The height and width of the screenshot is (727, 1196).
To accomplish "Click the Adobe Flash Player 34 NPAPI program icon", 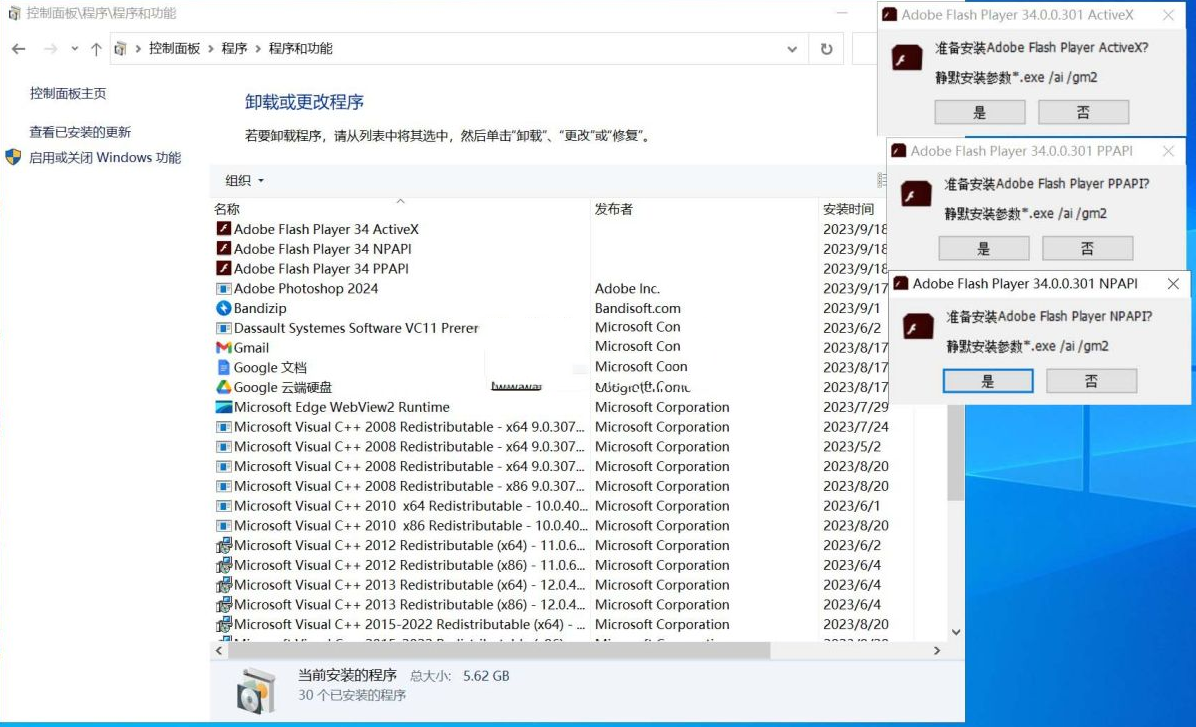I will coord(223,248).
